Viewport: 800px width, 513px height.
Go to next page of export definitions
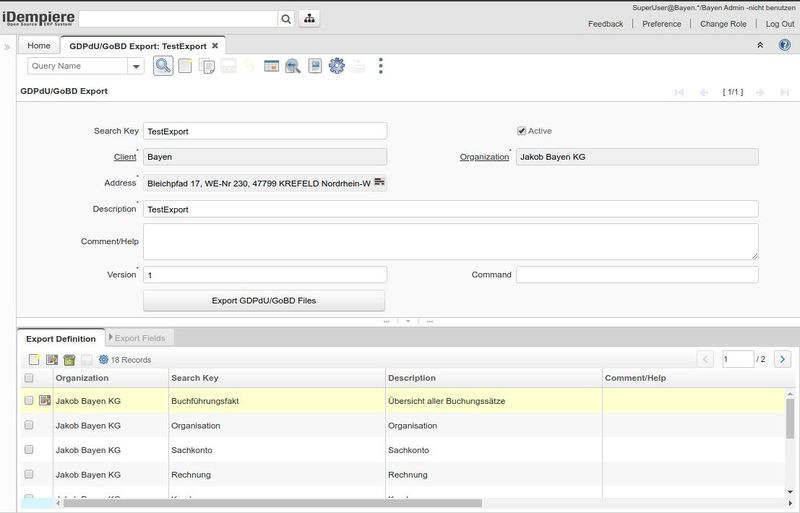tap(782, 359)
